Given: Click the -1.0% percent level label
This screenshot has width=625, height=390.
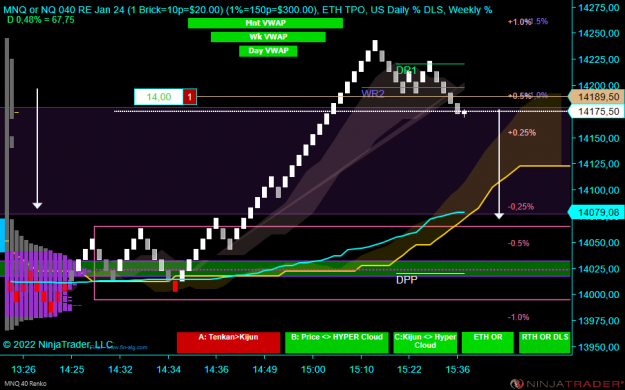Looking at the screenshot, I should [518, 317].
